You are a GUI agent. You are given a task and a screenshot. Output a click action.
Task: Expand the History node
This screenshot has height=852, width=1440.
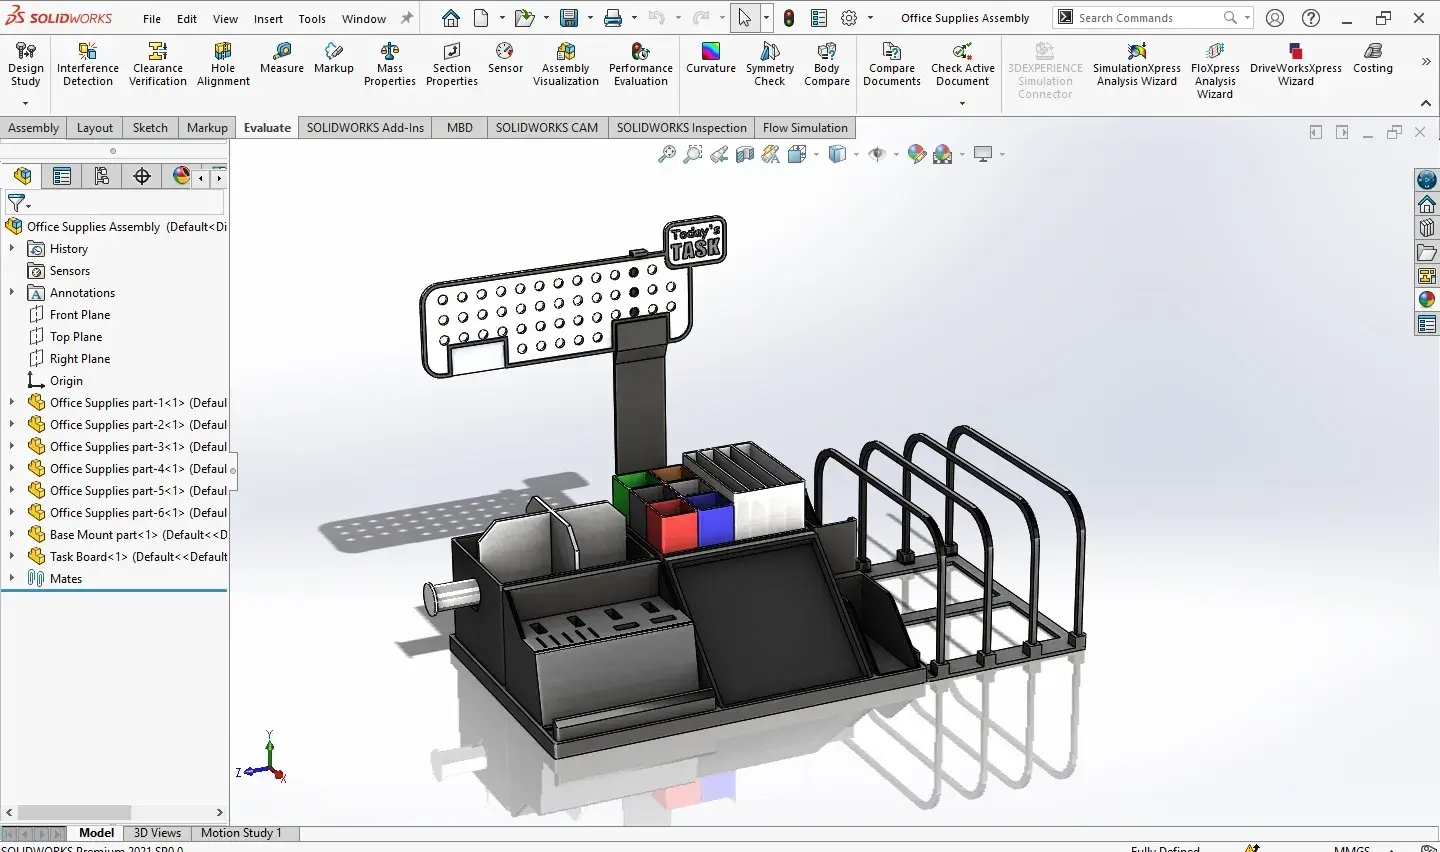[x=12, y=249]
